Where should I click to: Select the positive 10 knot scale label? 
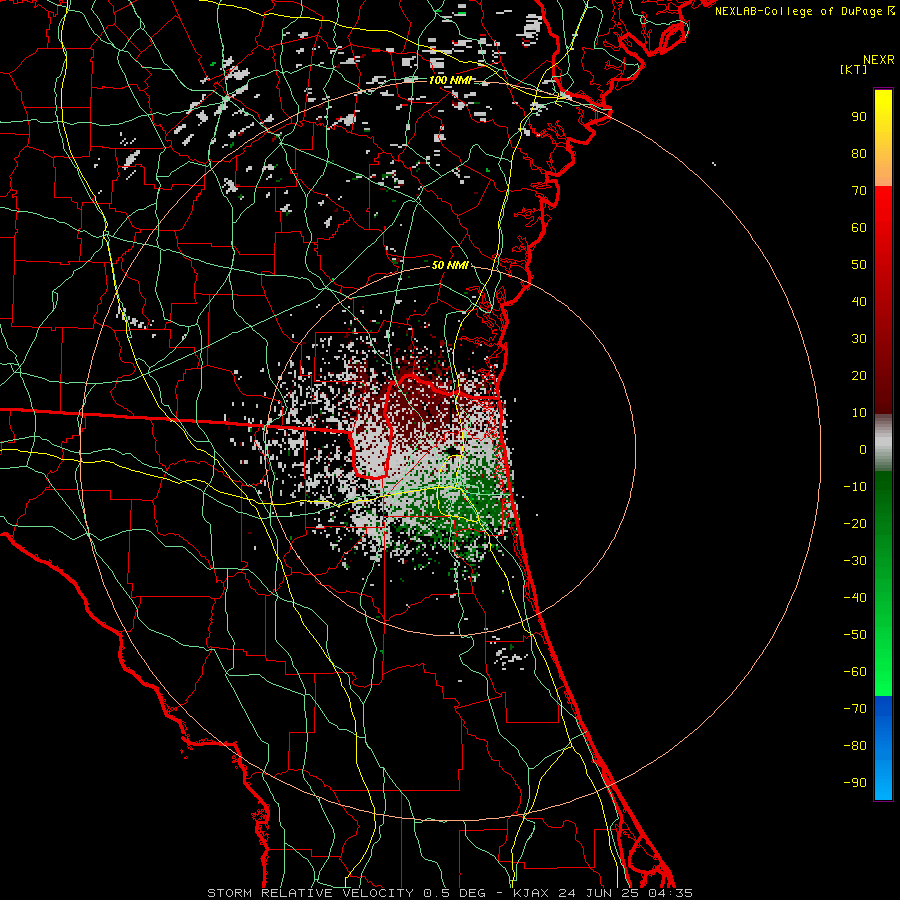(x=859, y=413)
